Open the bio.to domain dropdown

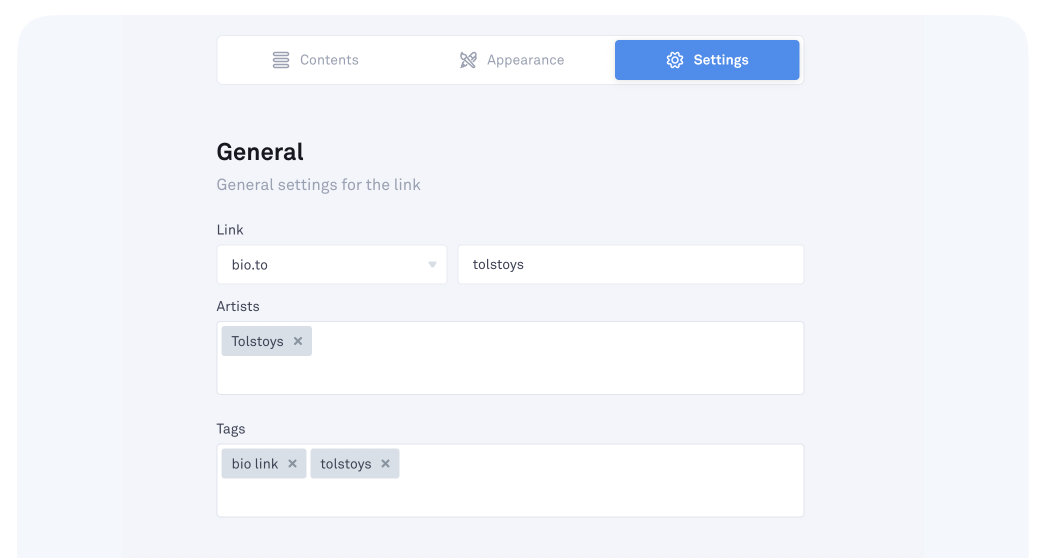click(332, 264)
